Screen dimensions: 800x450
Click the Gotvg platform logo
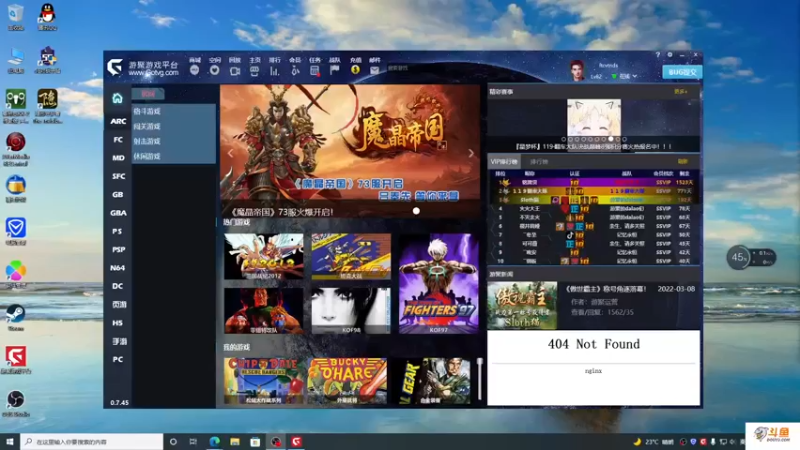coord(115,67)
